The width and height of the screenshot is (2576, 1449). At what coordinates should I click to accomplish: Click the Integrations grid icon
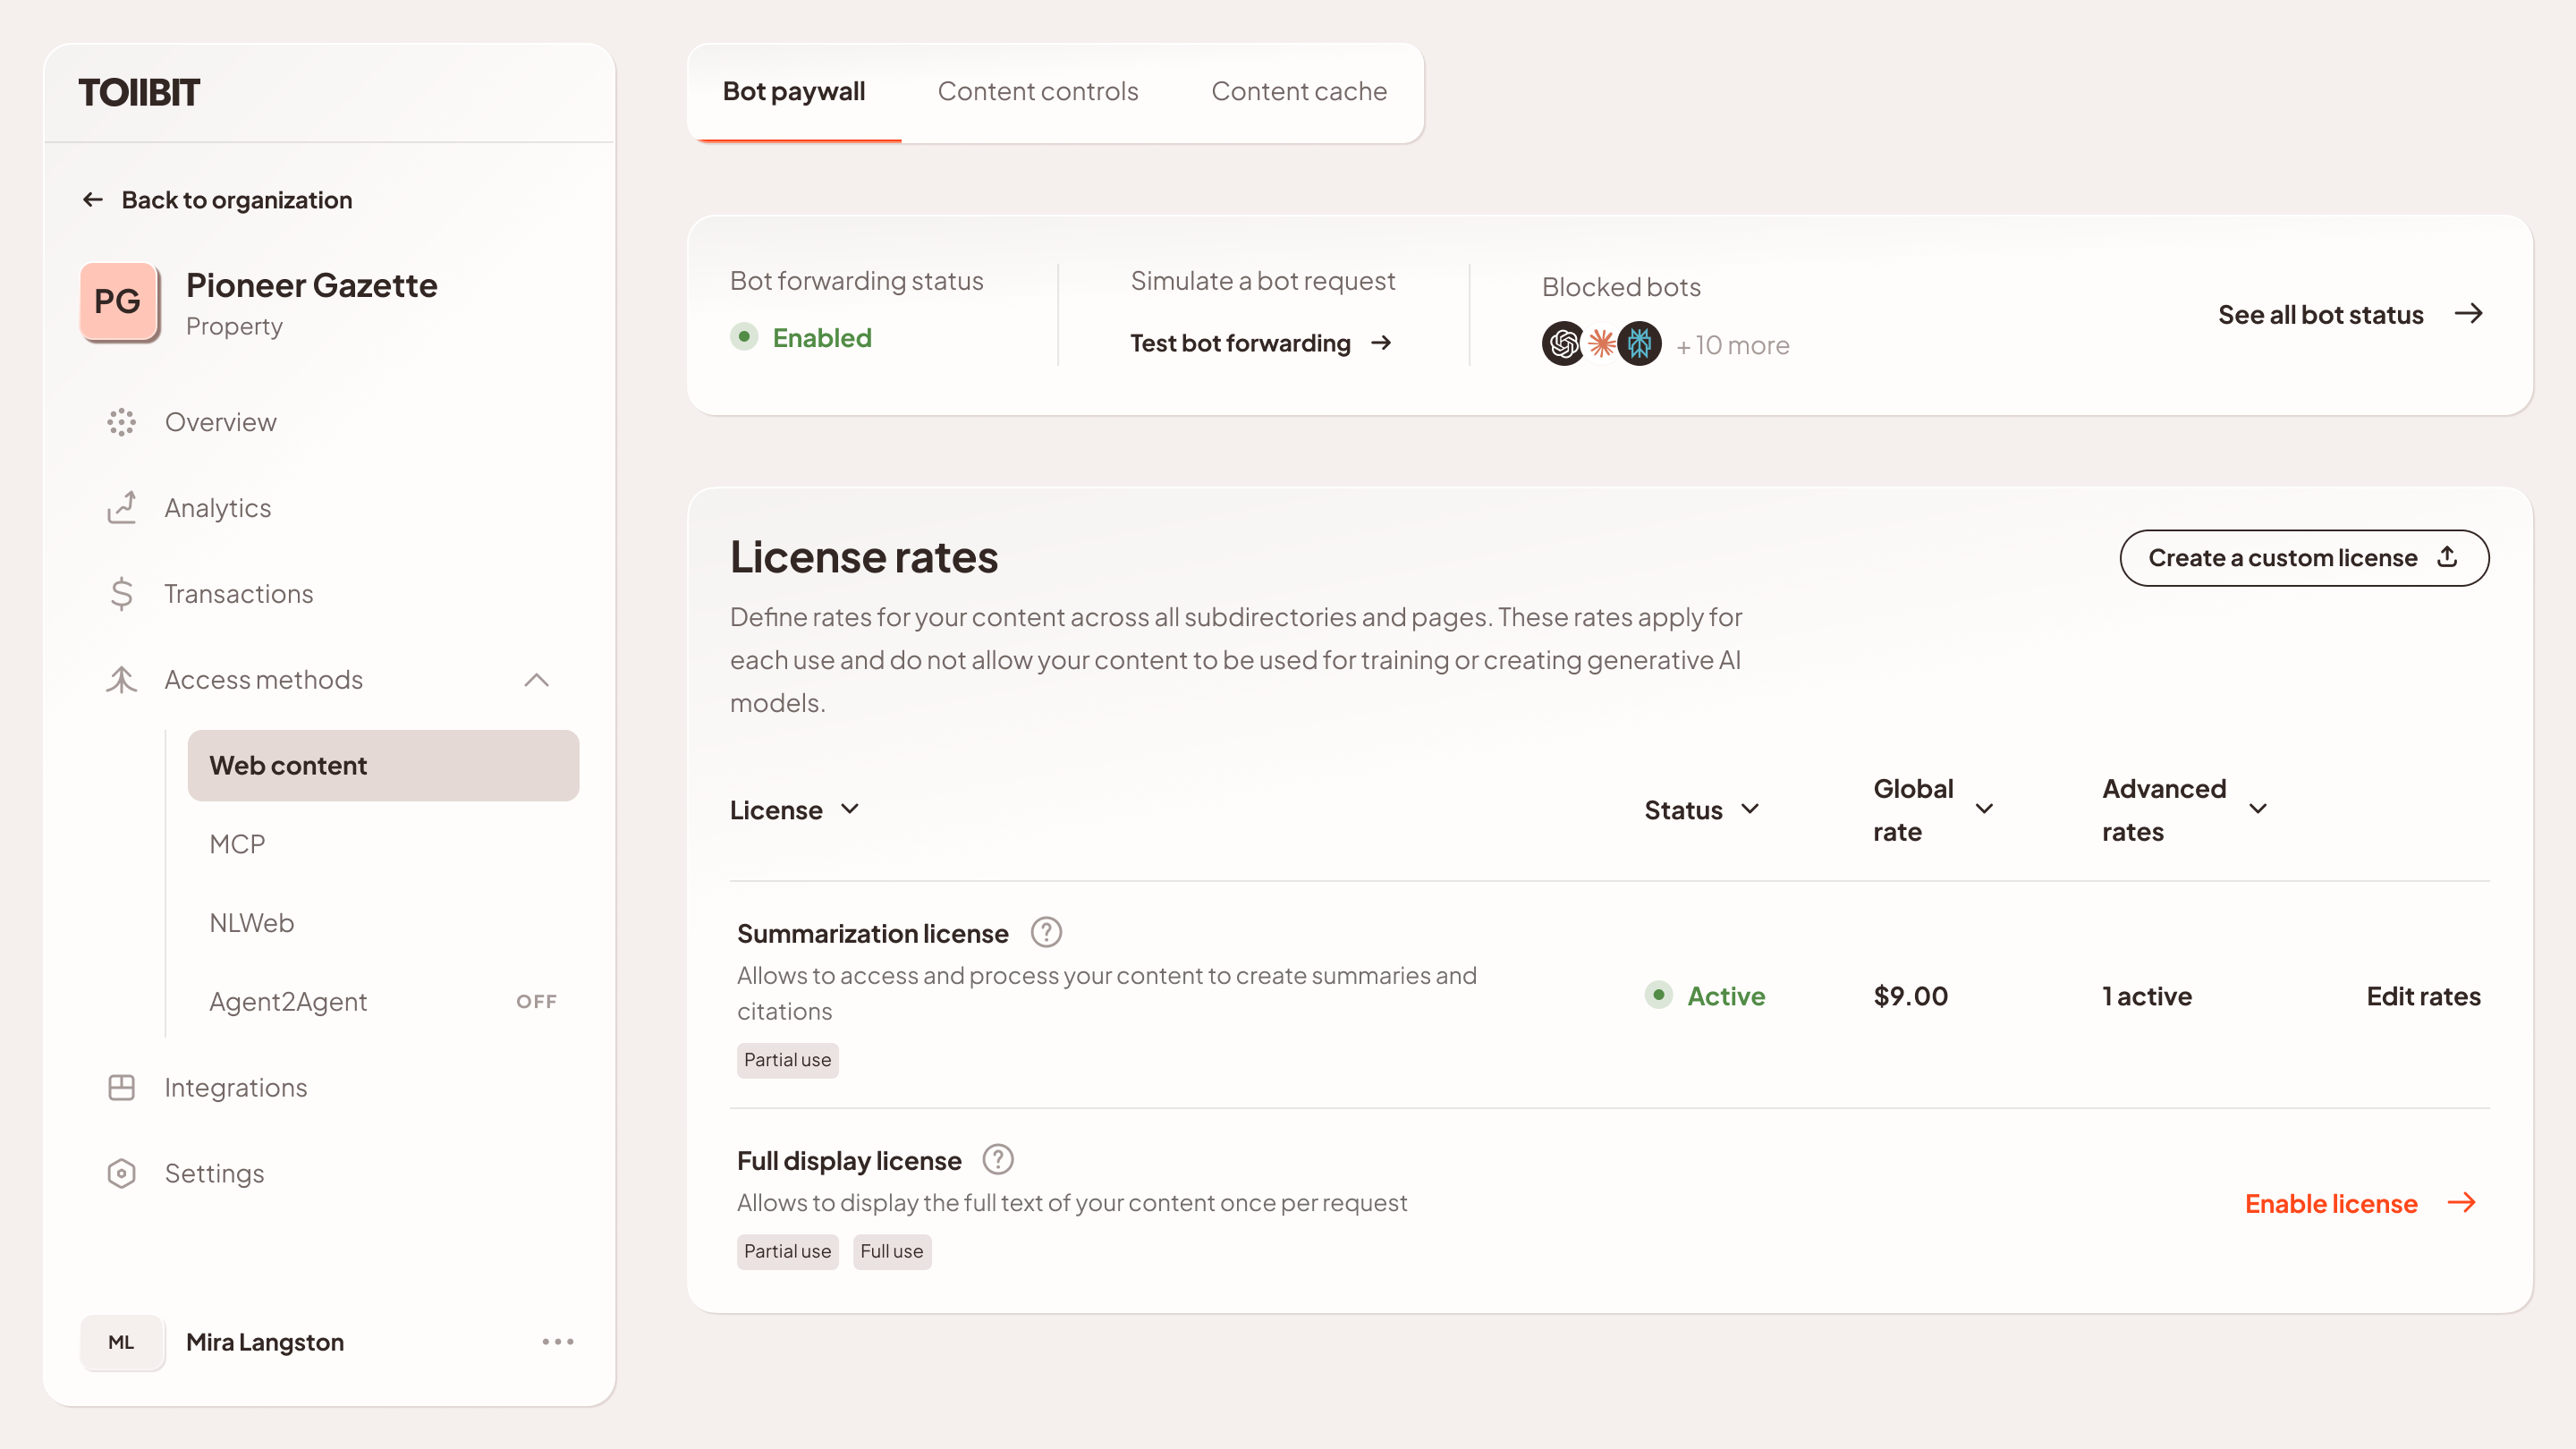121,1087
